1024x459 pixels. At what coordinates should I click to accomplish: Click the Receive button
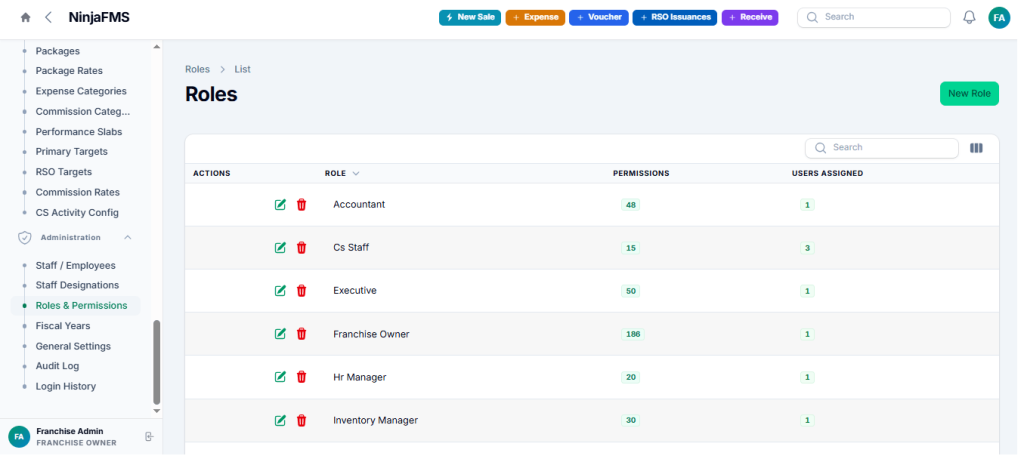[750, 18]
